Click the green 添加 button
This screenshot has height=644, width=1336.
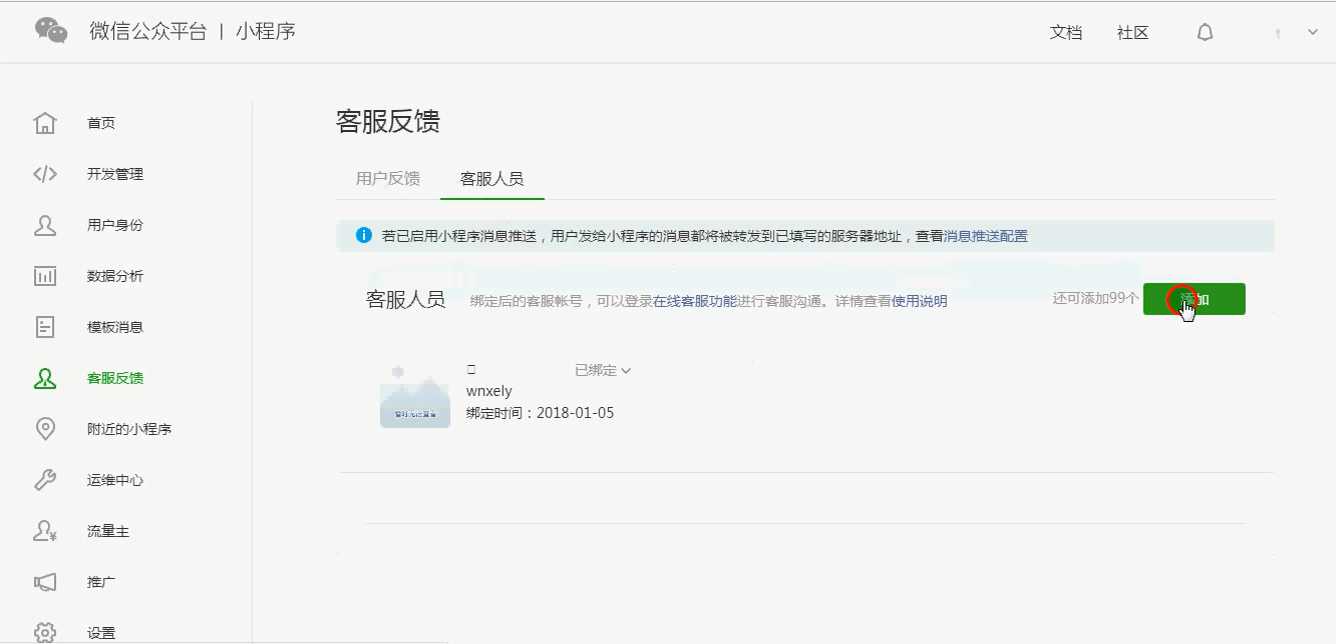coord(1194,299)
